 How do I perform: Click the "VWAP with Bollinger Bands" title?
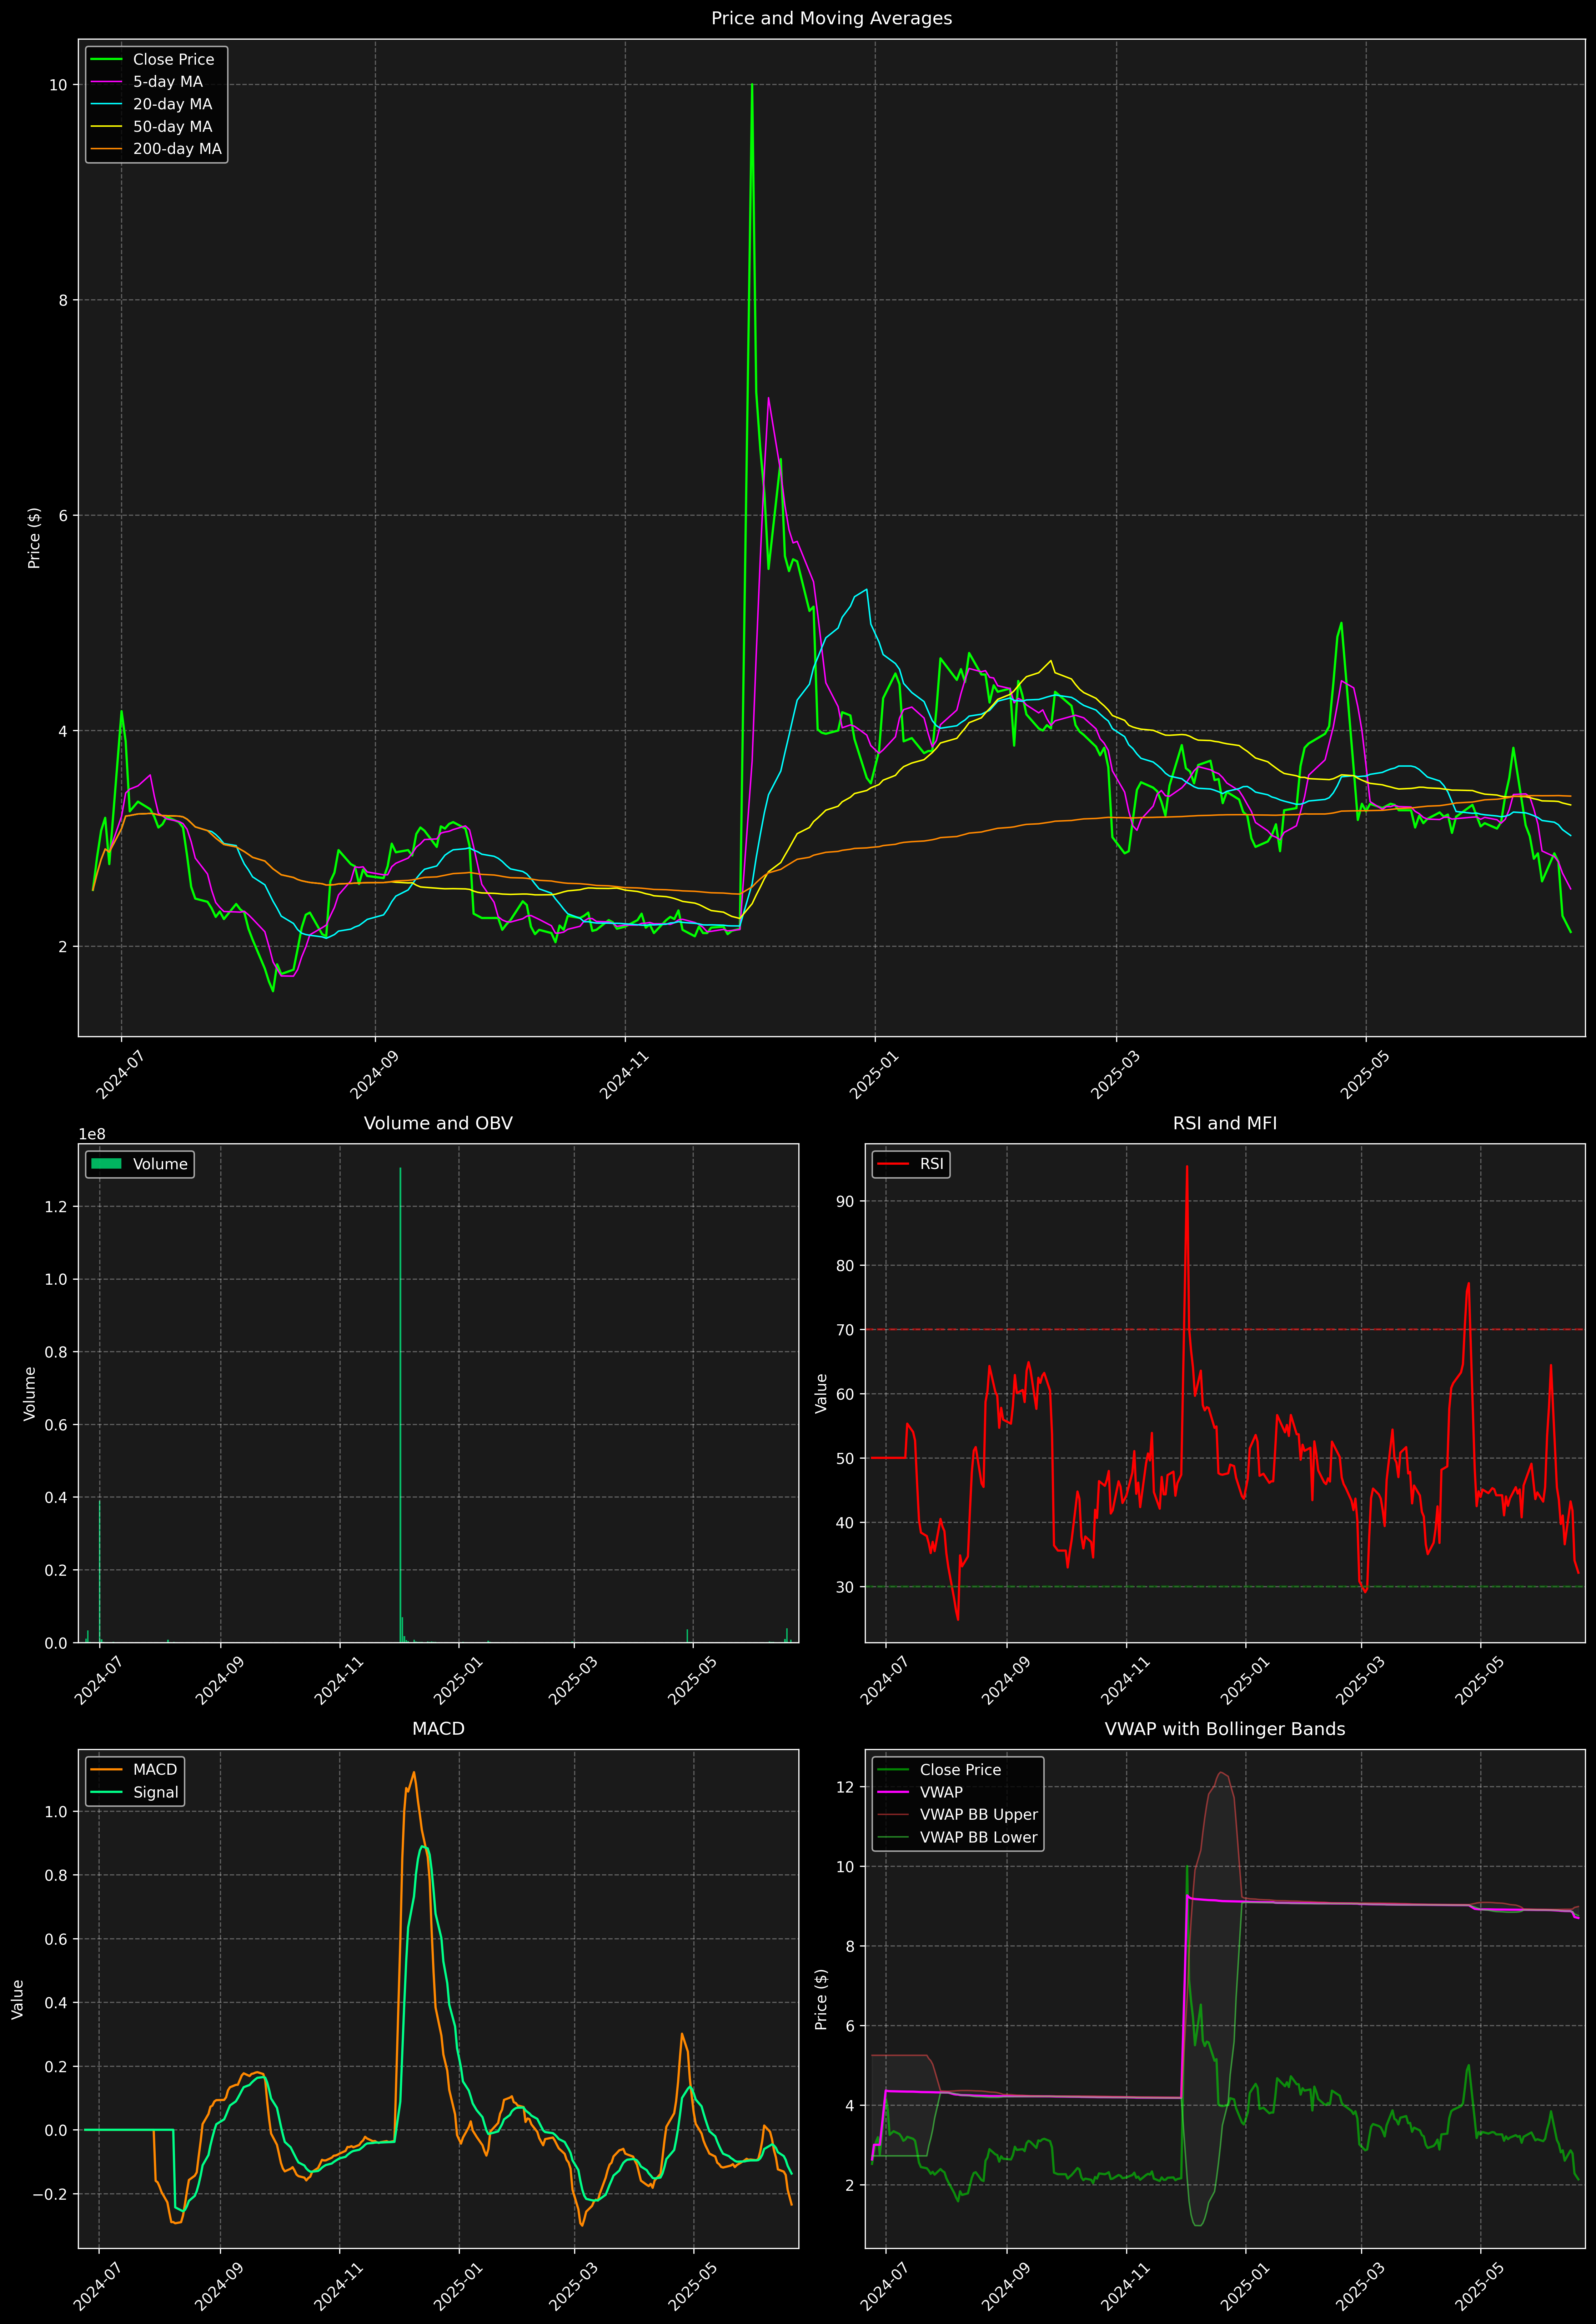1225,1729
